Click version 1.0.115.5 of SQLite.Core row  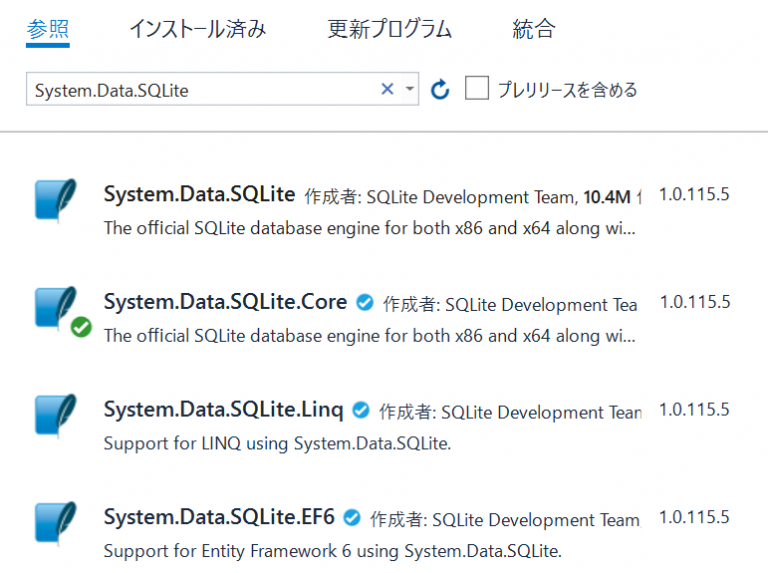pos(695,302)
